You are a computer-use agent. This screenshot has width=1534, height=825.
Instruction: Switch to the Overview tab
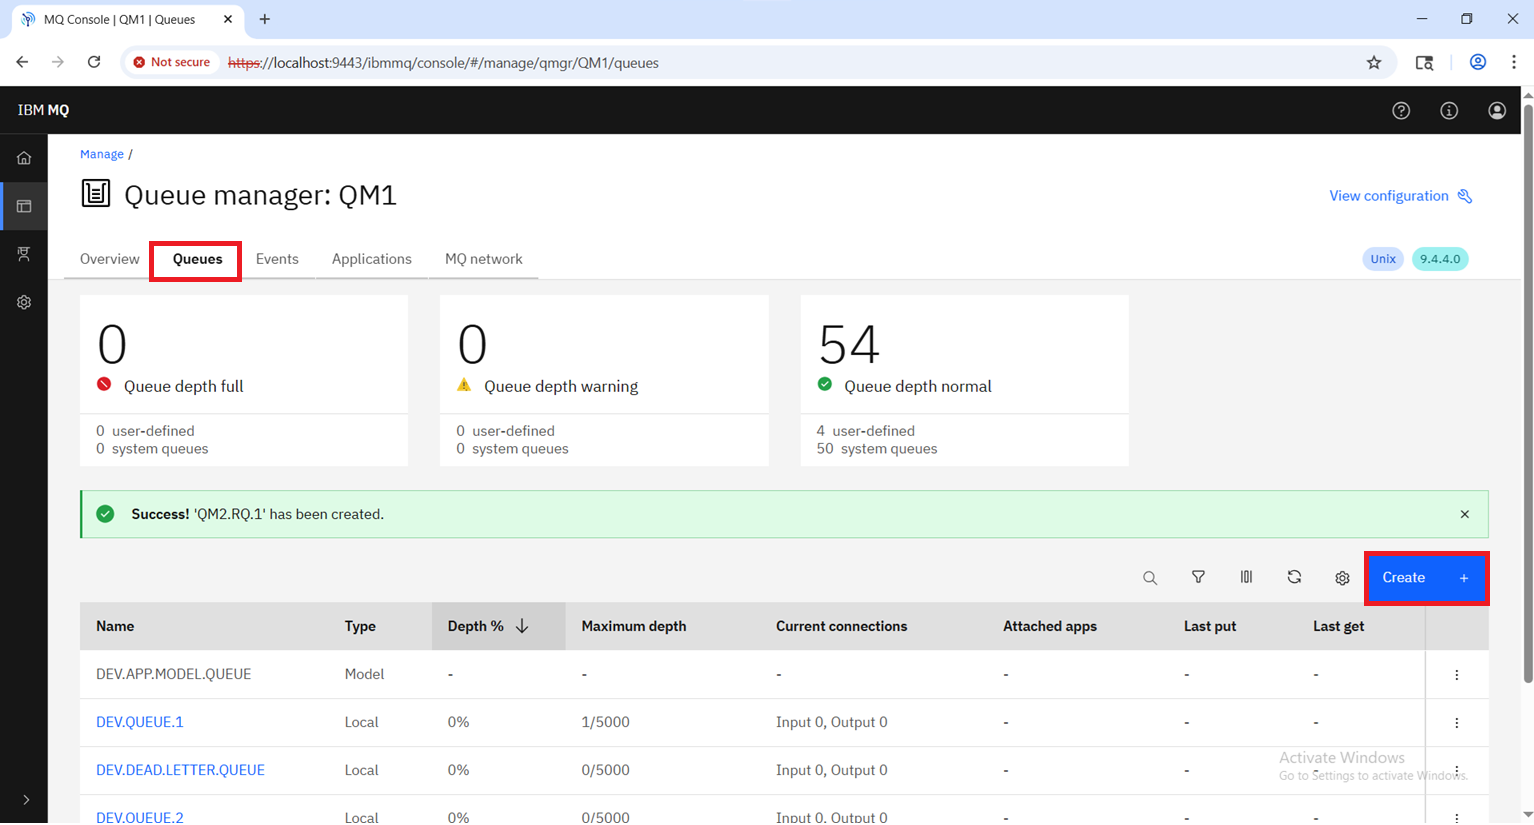coord(110,259)
